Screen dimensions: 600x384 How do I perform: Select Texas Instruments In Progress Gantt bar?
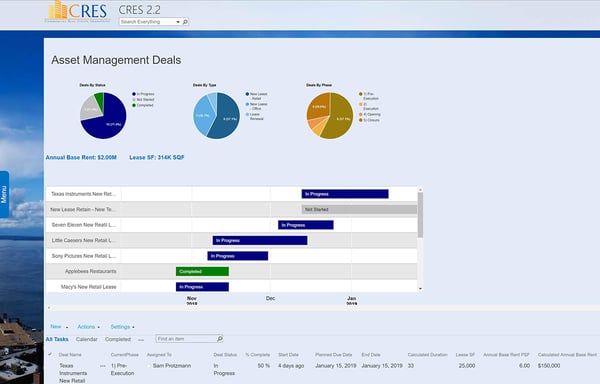click(x=345, y=194)
